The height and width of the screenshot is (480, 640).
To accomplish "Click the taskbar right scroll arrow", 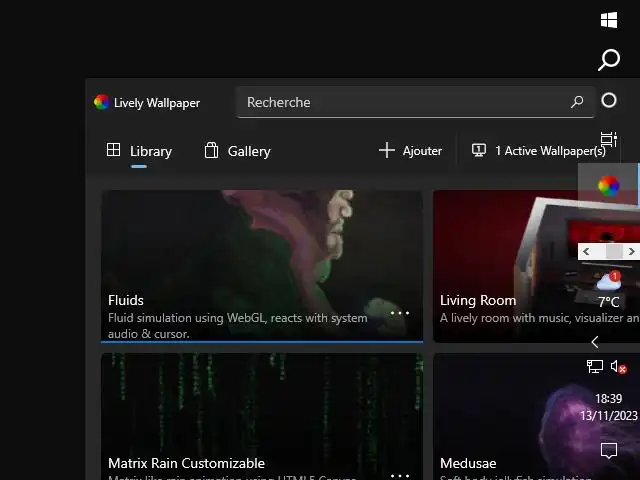I will pyautogui.click(x=631, y=251).
